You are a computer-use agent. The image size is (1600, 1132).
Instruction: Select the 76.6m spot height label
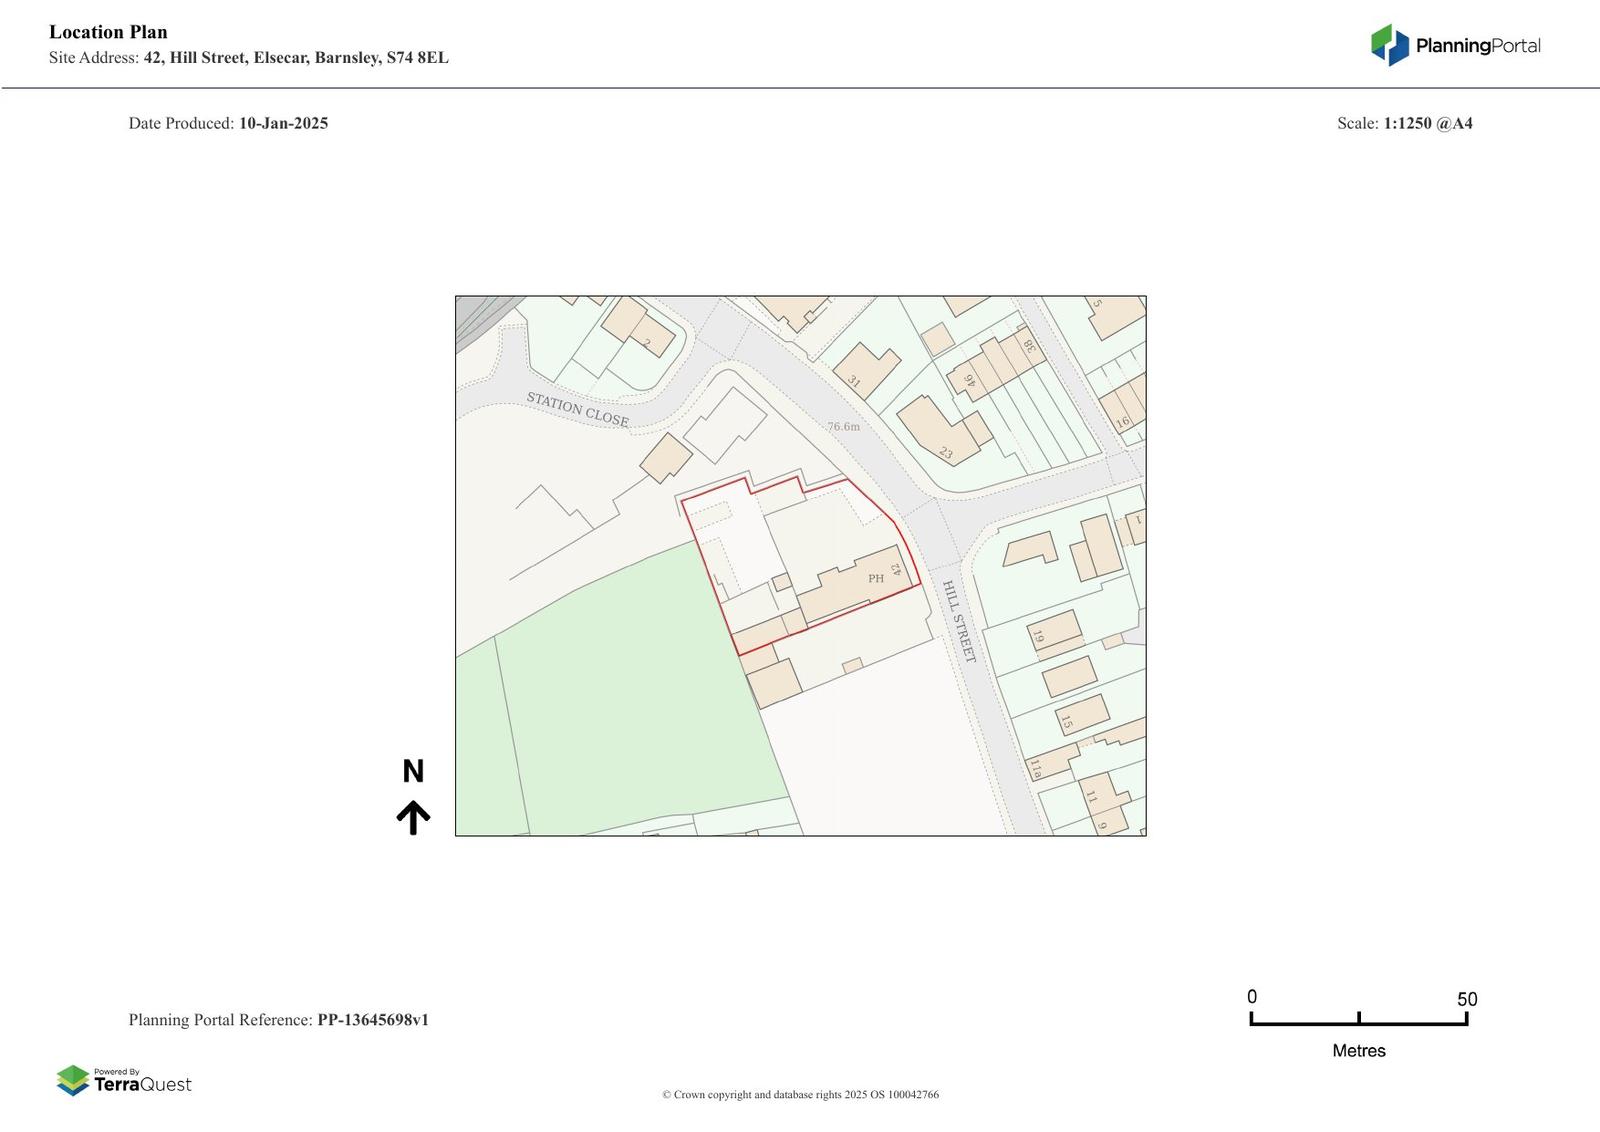(843, 427)
